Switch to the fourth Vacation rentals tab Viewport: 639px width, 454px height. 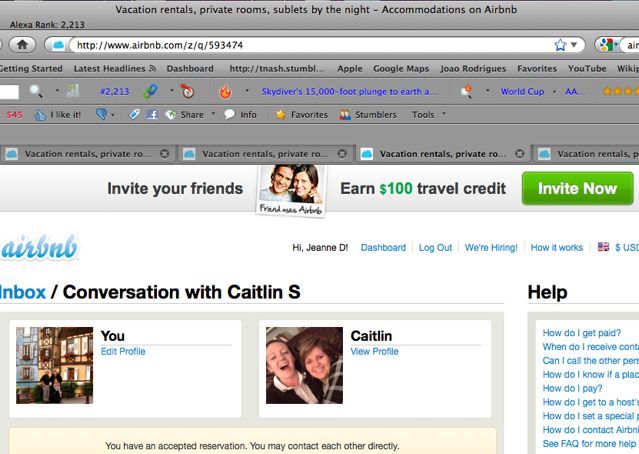click(586, 154)
